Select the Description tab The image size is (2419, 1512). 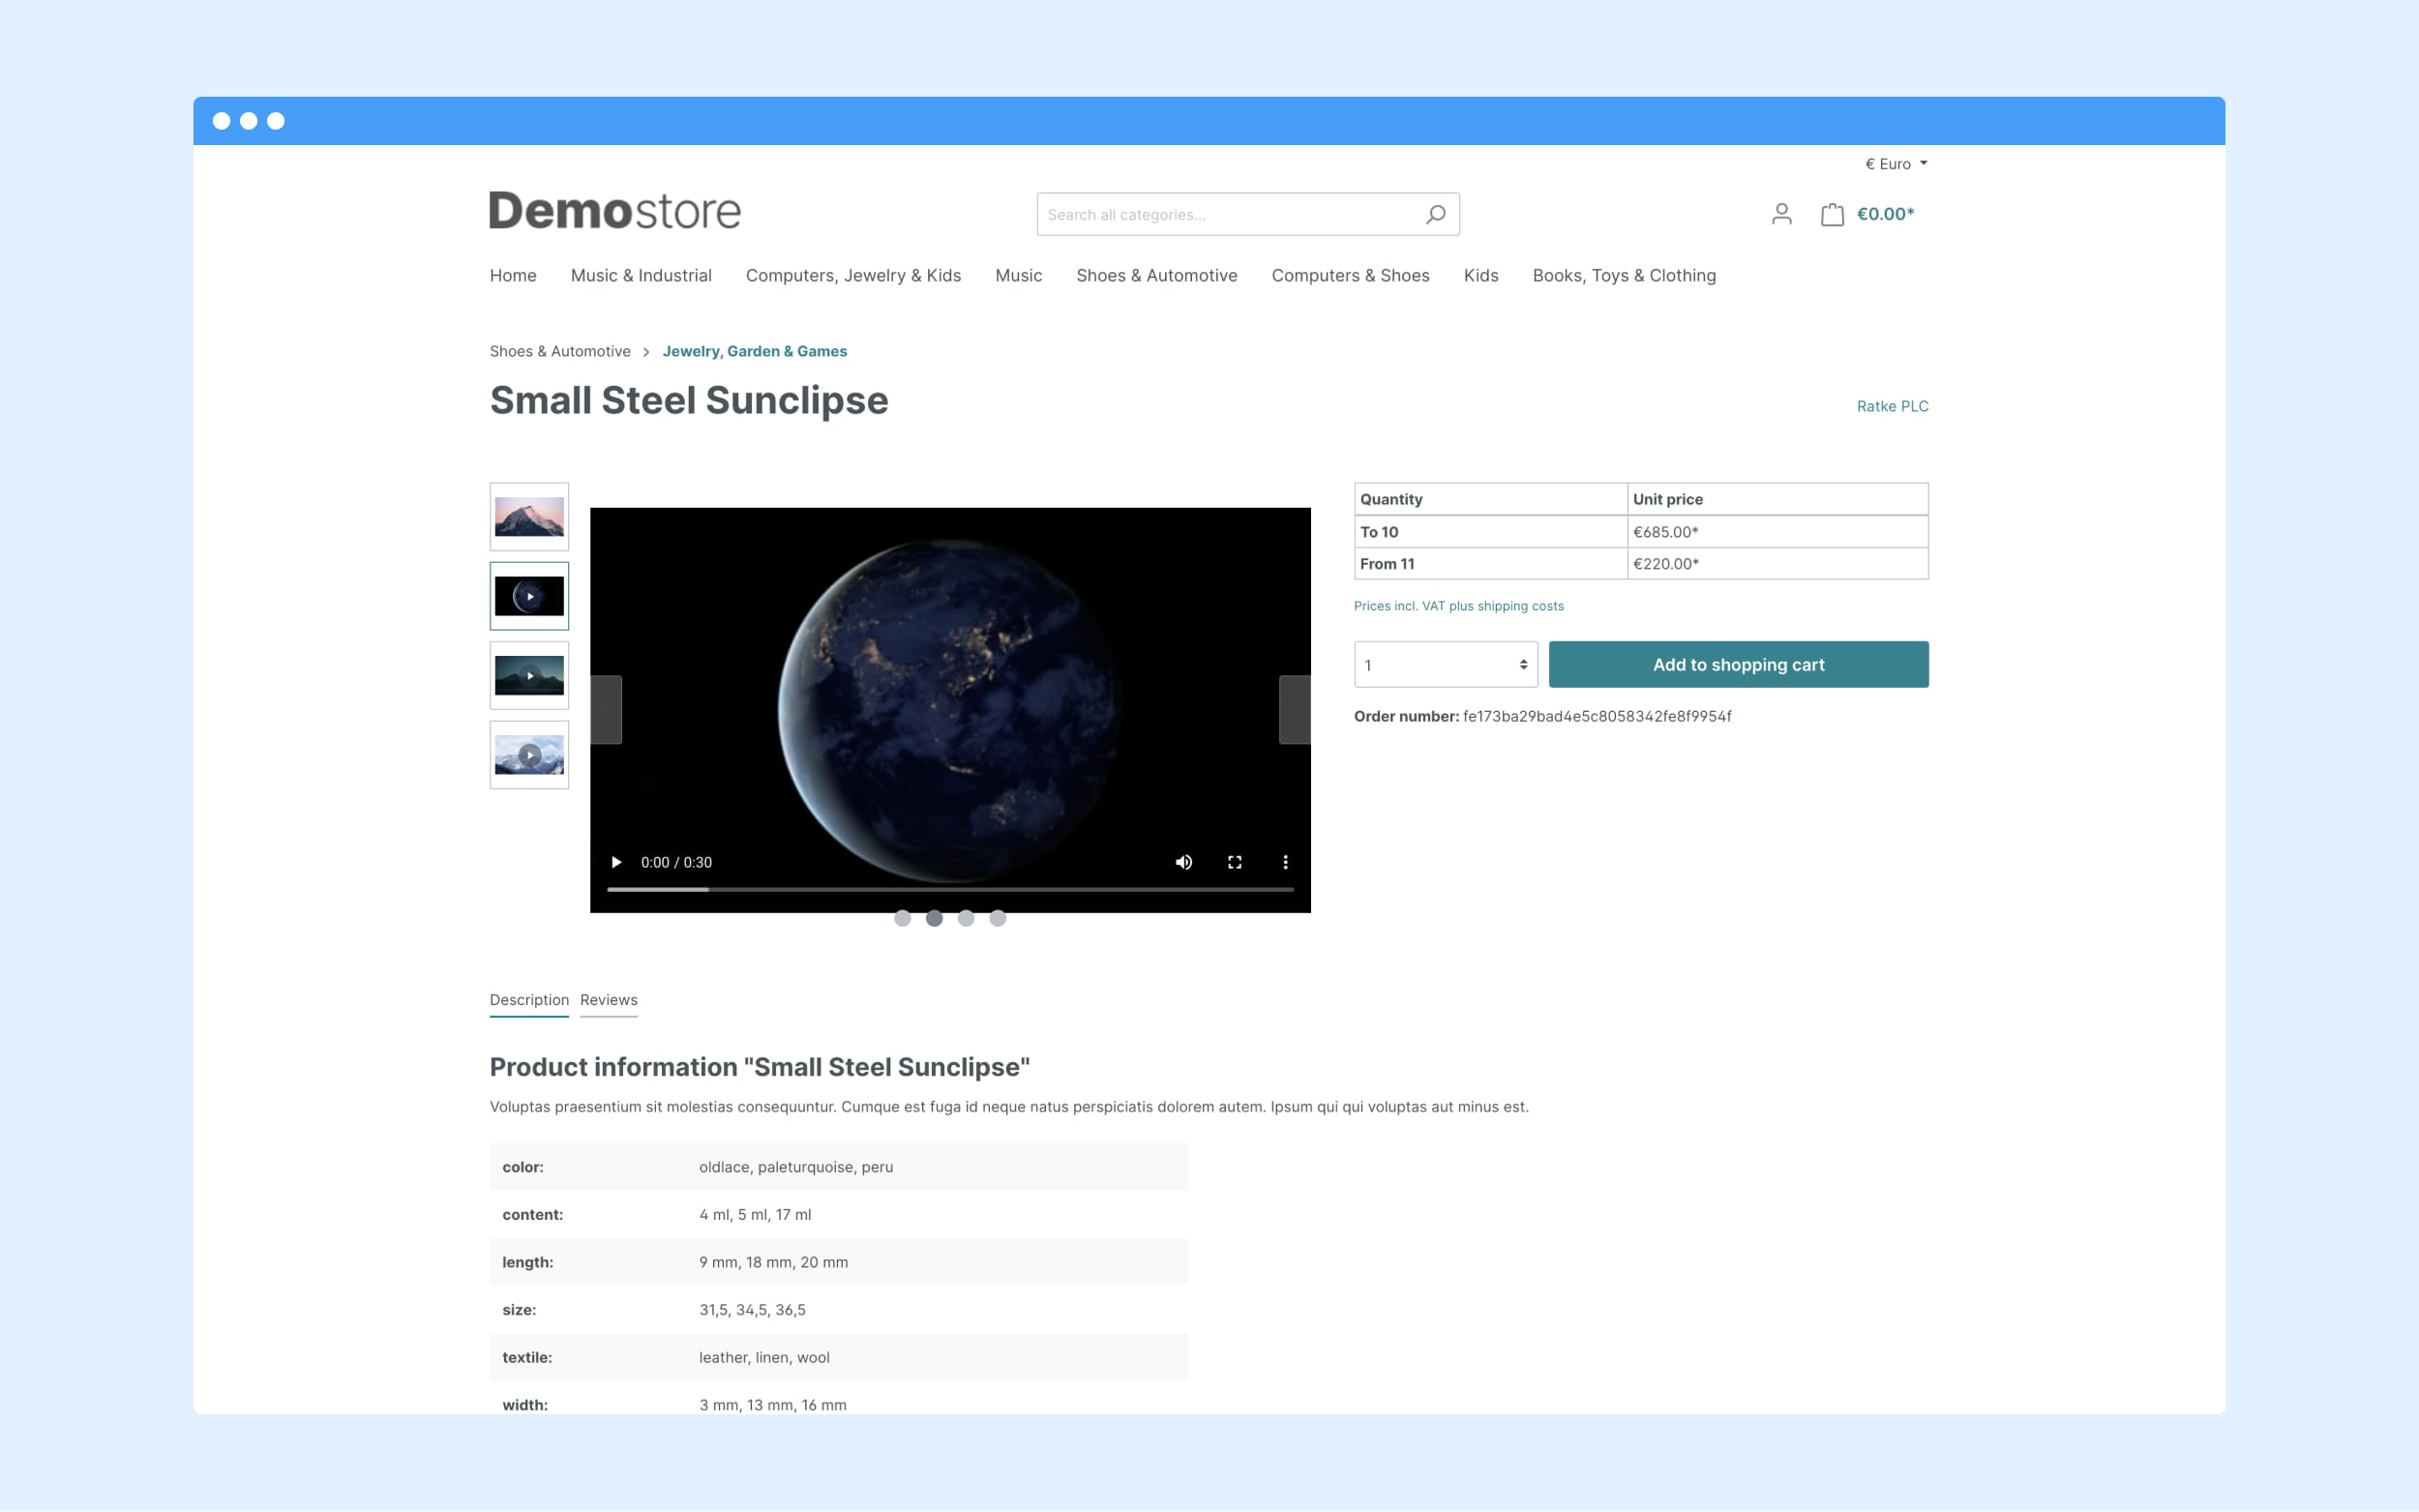point(526,1000)
